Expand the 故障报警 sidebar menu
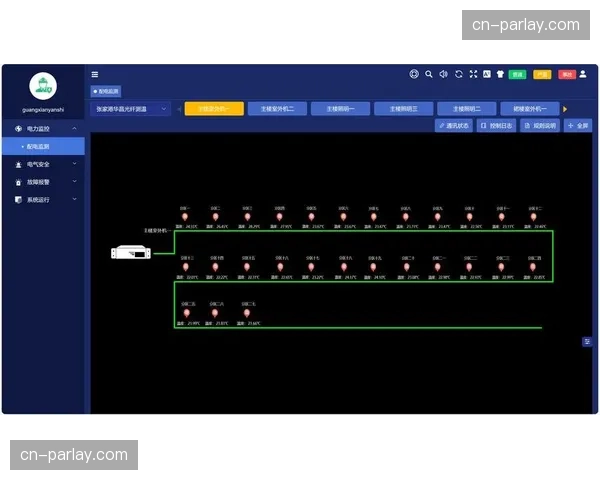This screenshot has height=480, width=600. (44, 182)
